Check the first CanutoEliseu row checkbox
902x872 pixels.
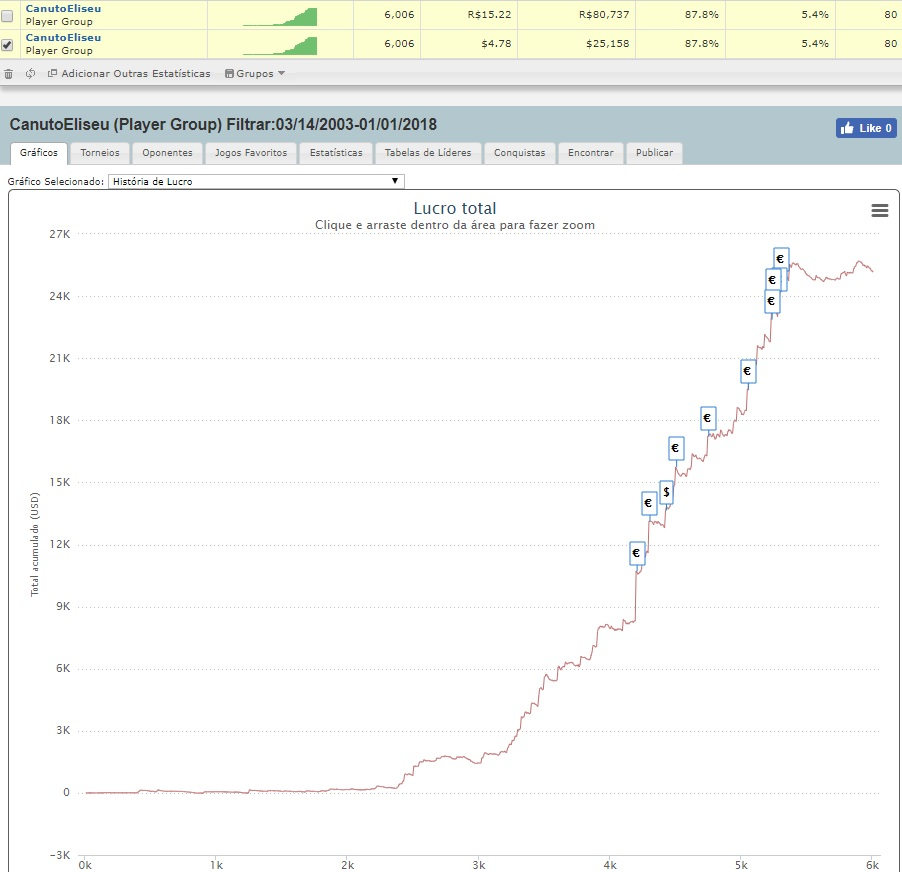(7, 16)
